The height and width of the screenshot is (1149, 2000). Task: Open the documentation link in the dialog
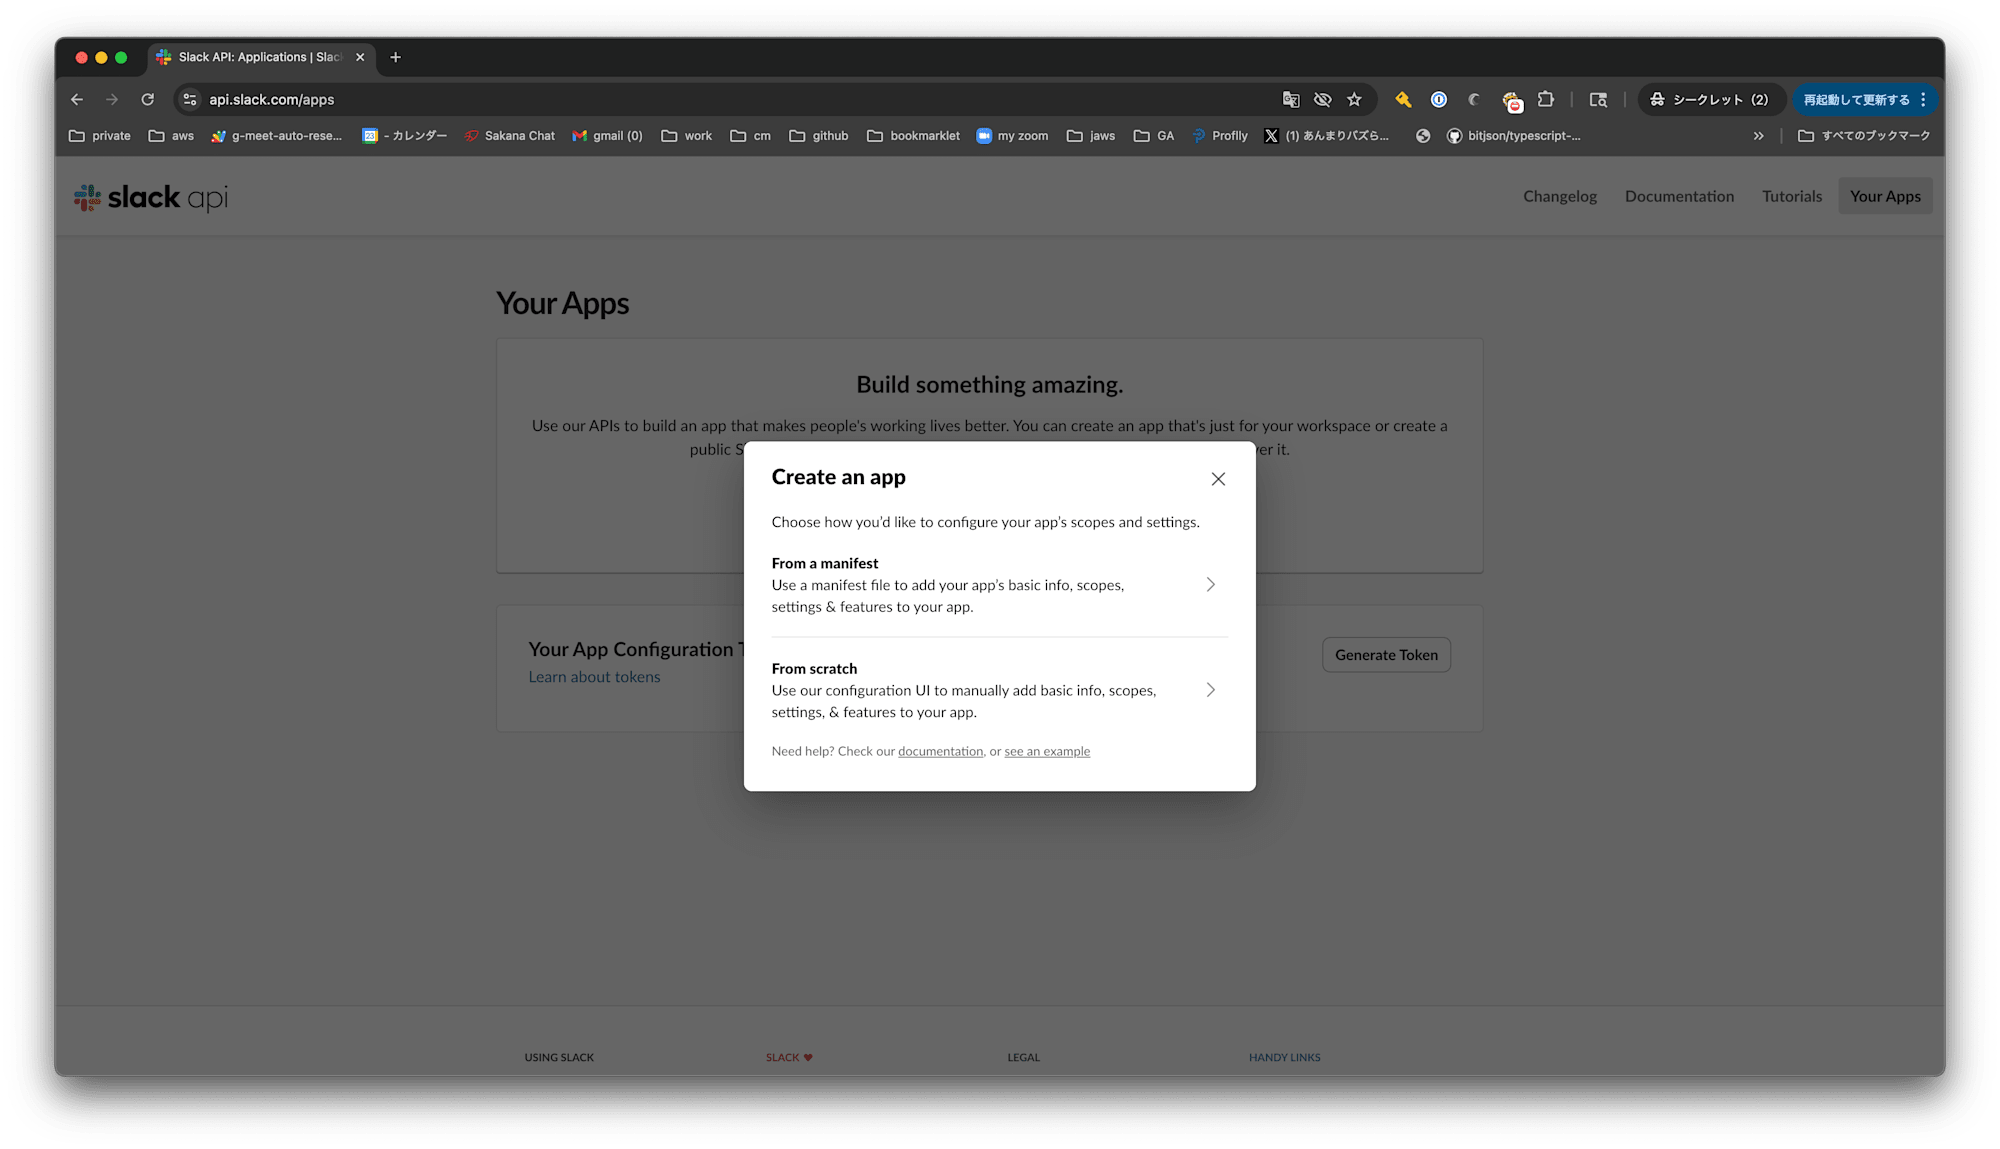coord(940,751)
